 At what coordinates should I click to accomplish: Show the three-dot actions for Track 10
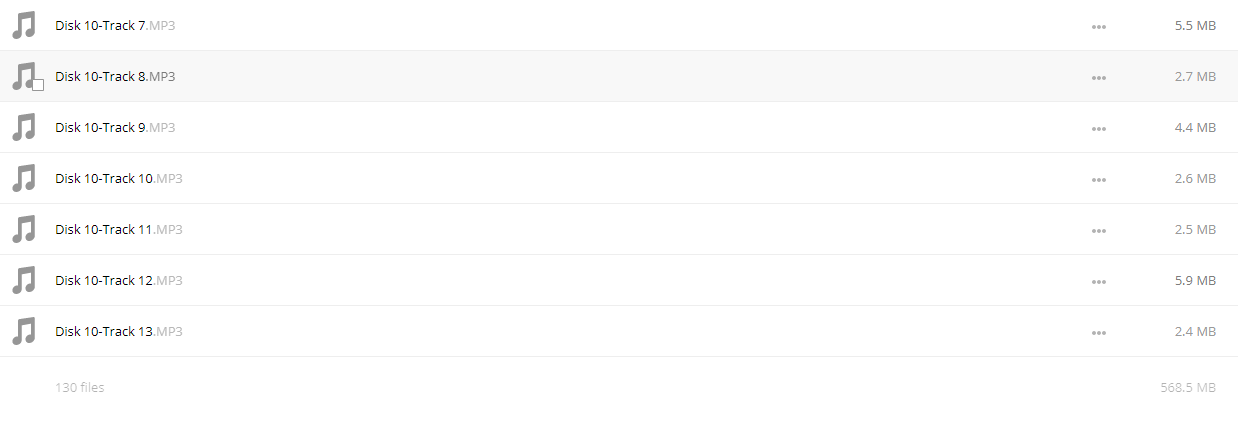coord(1099,180)
